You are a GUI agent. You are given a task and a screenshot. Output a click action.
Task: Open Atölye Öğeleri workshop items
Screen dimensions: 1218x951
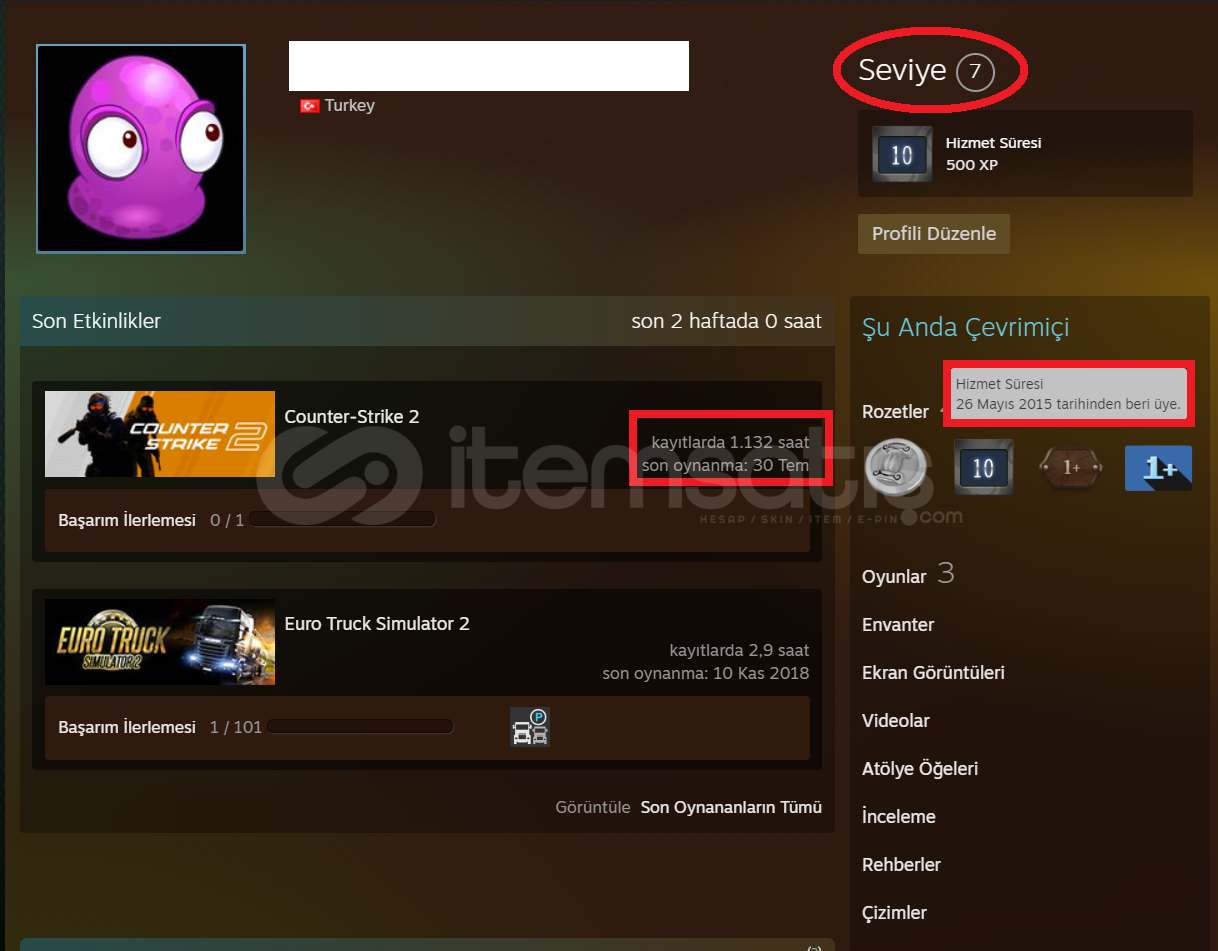[x=920, y=769]
